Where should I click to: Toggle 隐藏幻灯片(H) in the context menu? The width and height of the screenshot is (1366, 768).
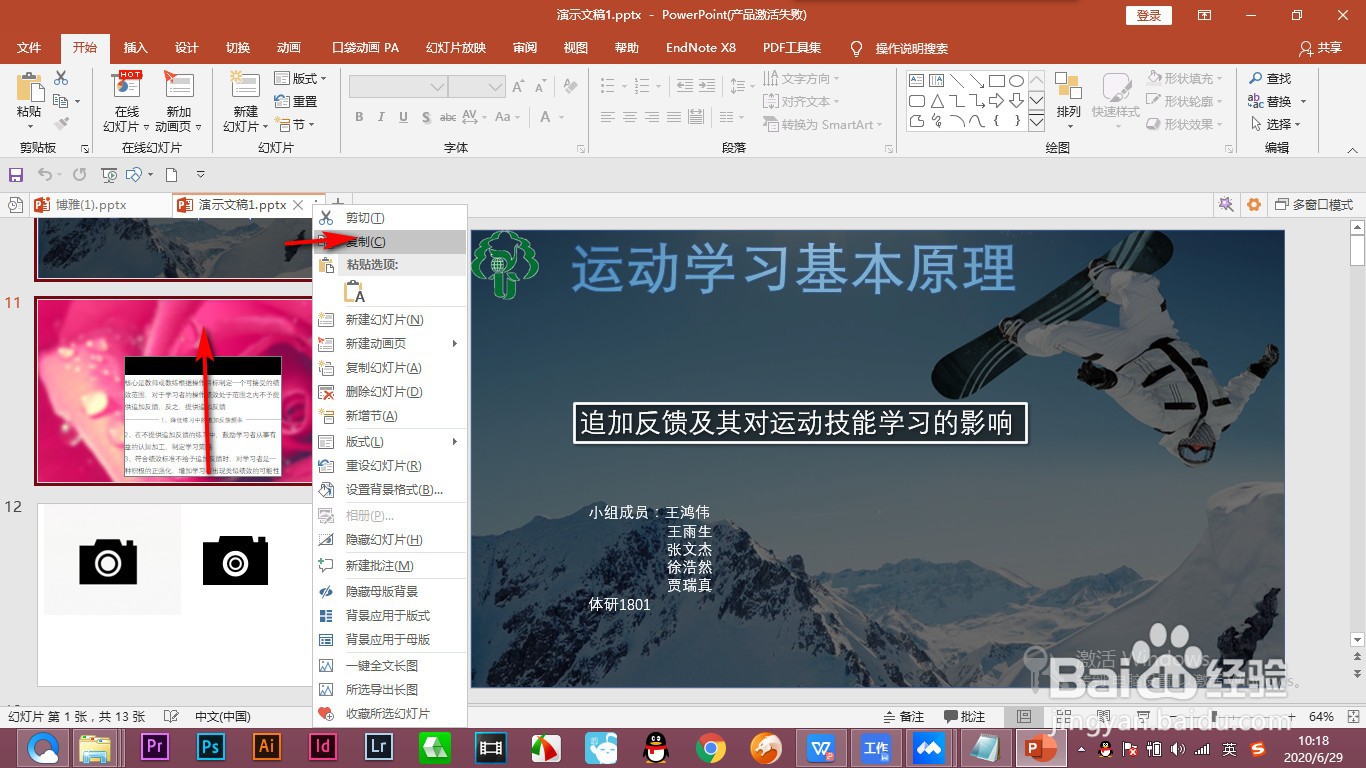[390, 540]
